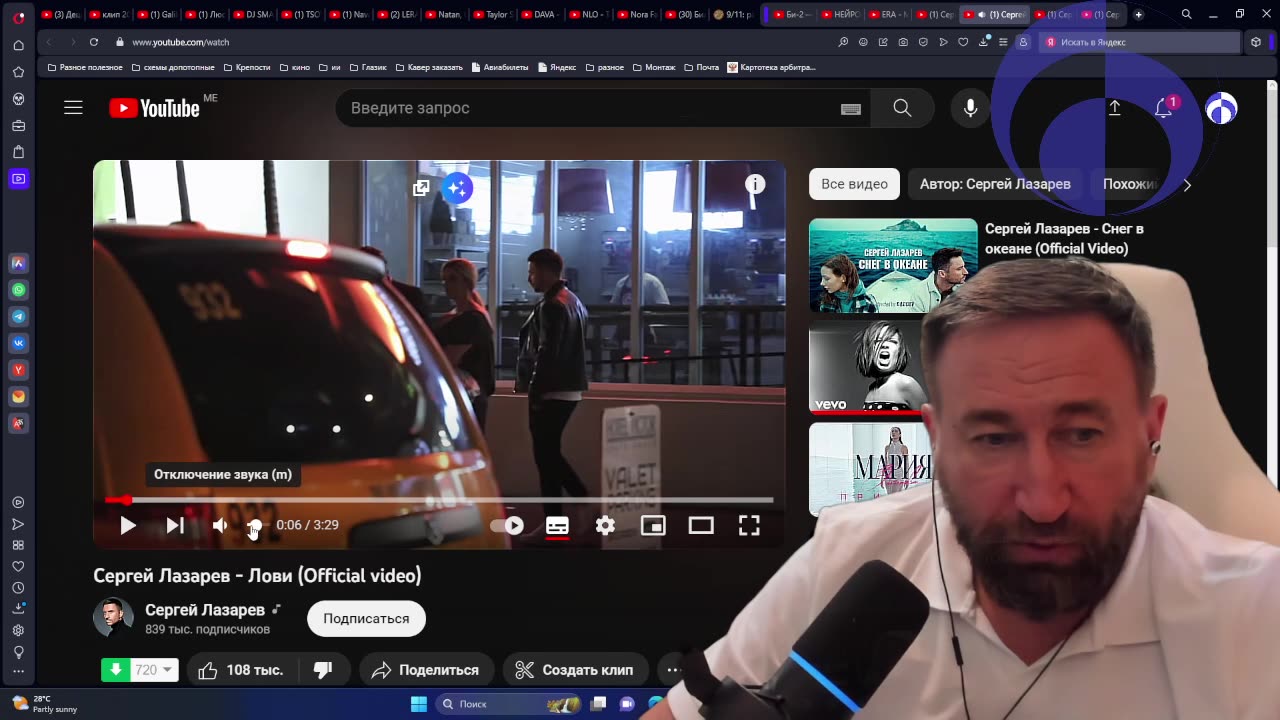Go to the YouTube home logo
1280x720 pixels.
[x=155, y=108]
